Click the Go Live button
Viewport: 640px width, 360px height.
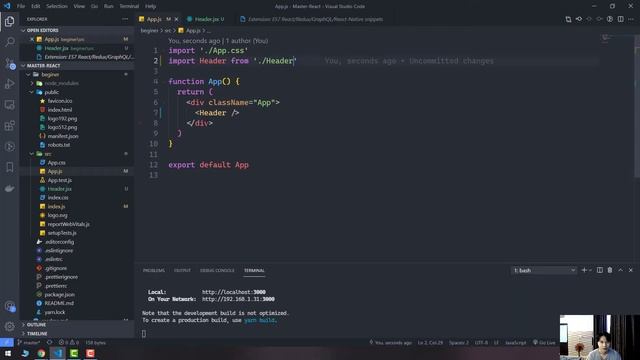coord(544,342)
